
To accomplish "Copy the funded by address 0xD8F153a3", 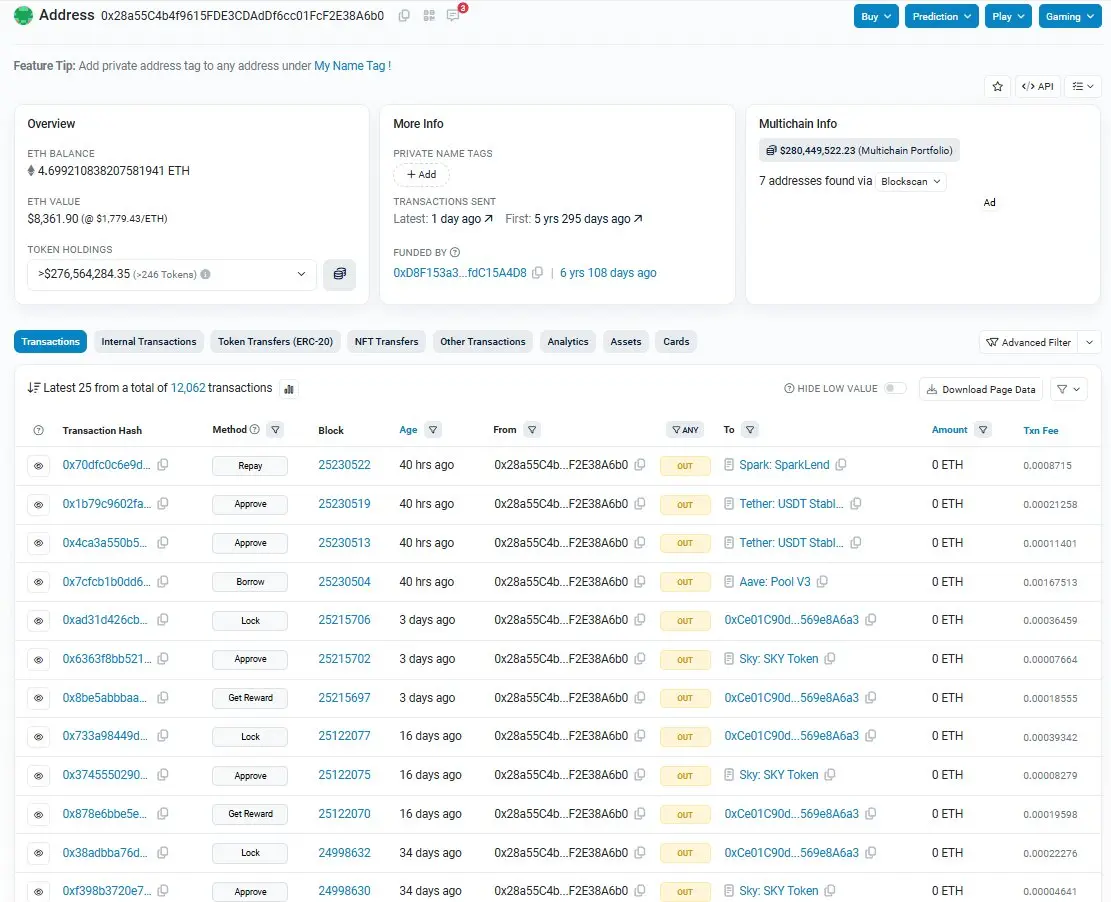I will tap(538, 273).
